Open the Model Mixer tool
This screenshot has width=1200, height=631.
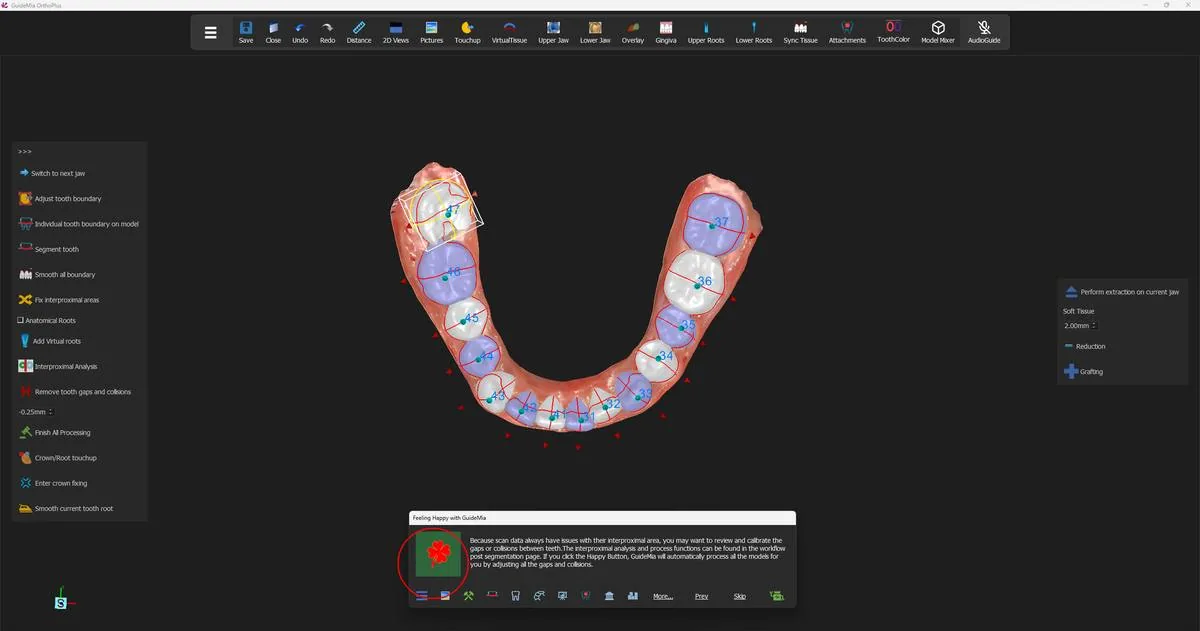[x=938, y=32]
